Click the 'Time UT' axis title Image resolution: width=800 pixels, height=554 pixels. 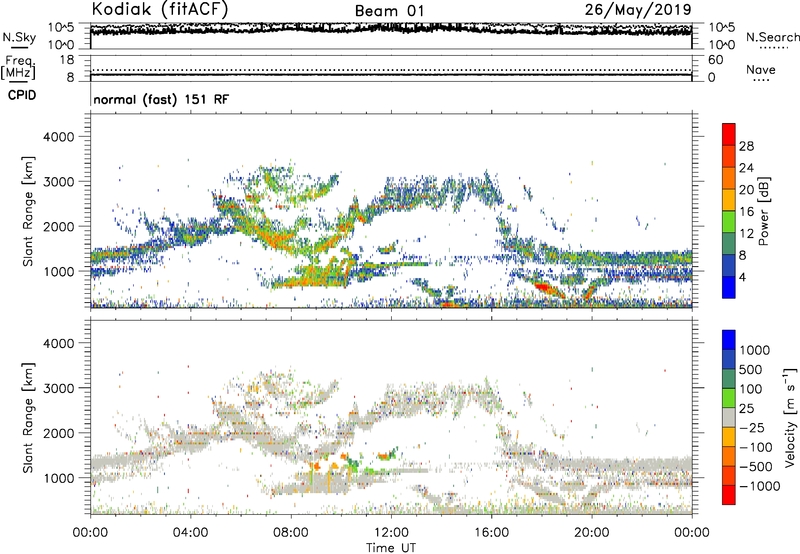(391, 548)
